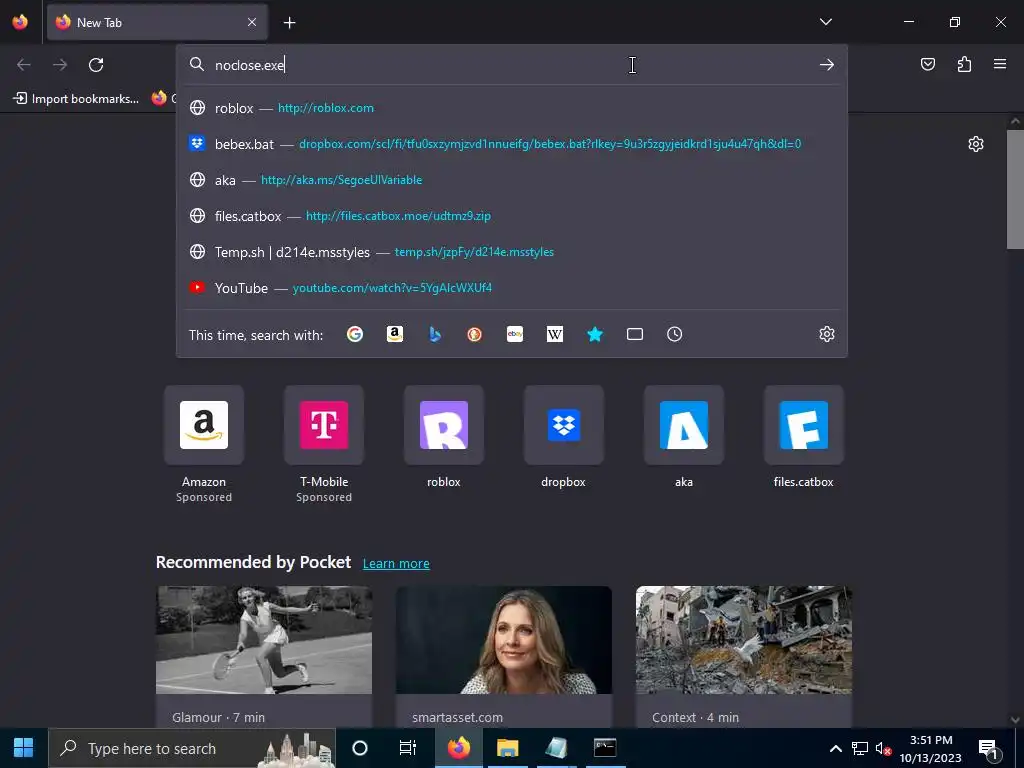Viewport: 1024px width, 768px height.
Task: Search in open Tabs icon
Action: pyautogui.click(x=635, y=334)
